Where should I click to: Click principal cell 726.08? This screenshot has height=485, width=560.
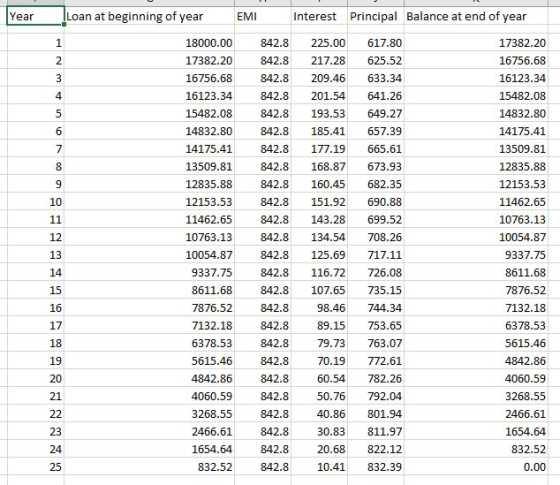[x=376, y=272]
